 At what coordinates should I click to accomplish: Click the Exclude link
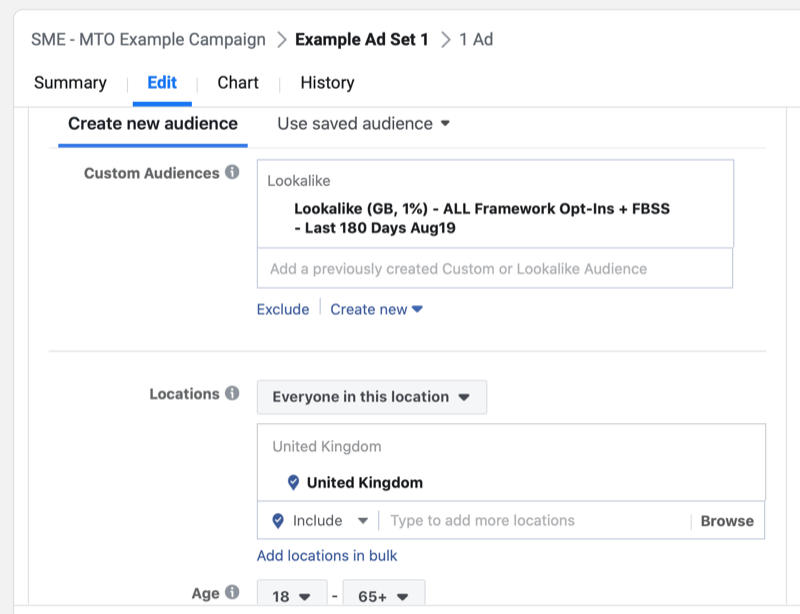pos(282,309)
